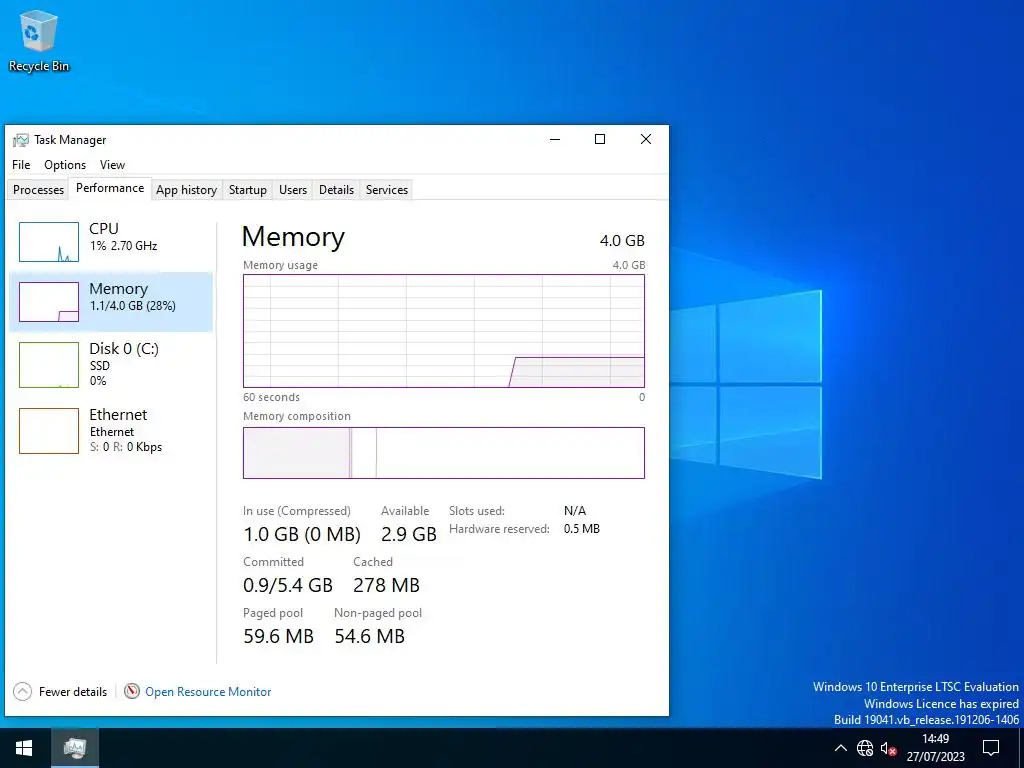
Task: Click the Open Resource Monitor link
Action: (208, 692)
